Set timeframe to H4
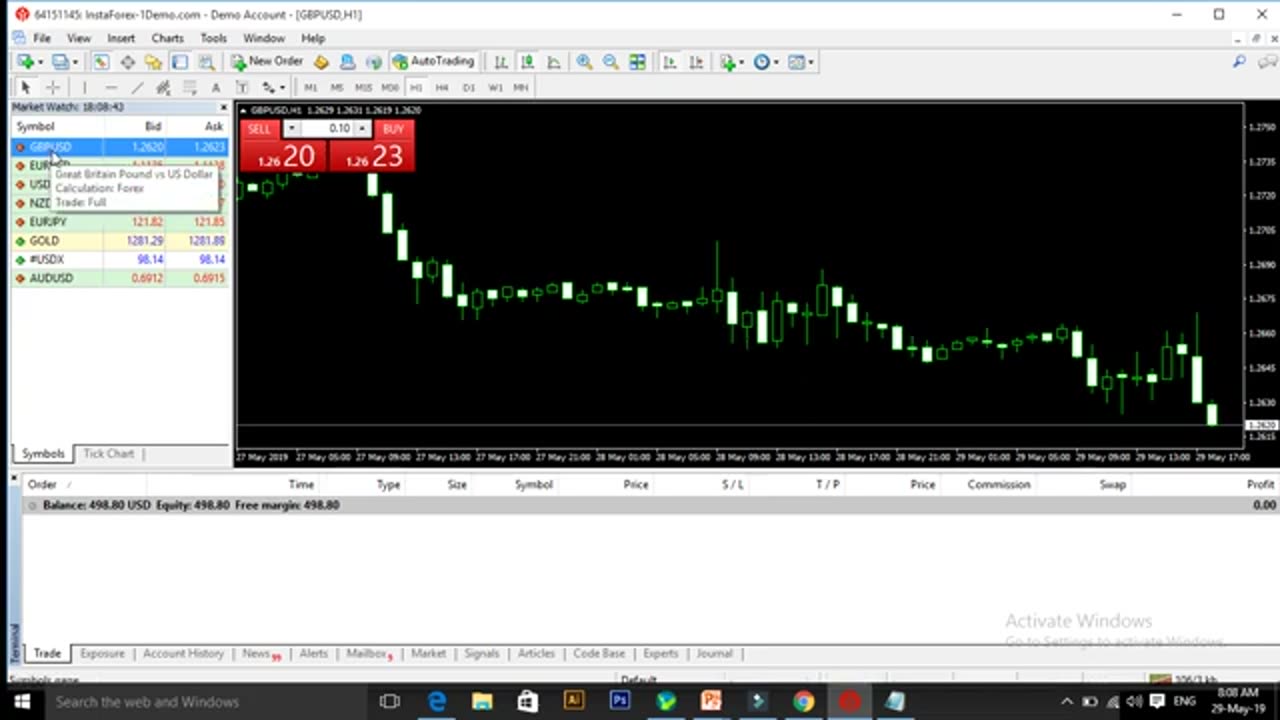 [x=442, y=88]
